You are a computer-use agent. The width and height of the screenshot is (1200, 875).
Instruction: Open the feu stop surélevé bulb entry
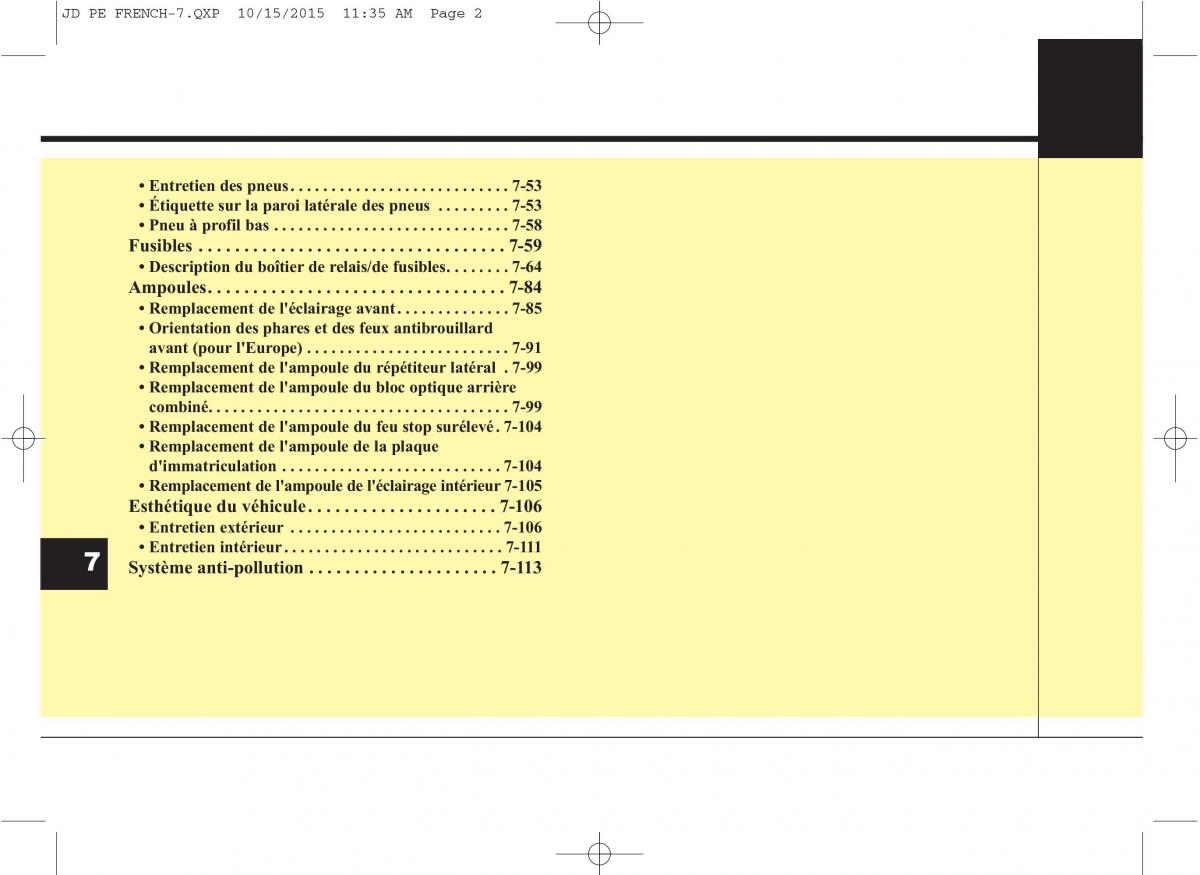[339, 427]
